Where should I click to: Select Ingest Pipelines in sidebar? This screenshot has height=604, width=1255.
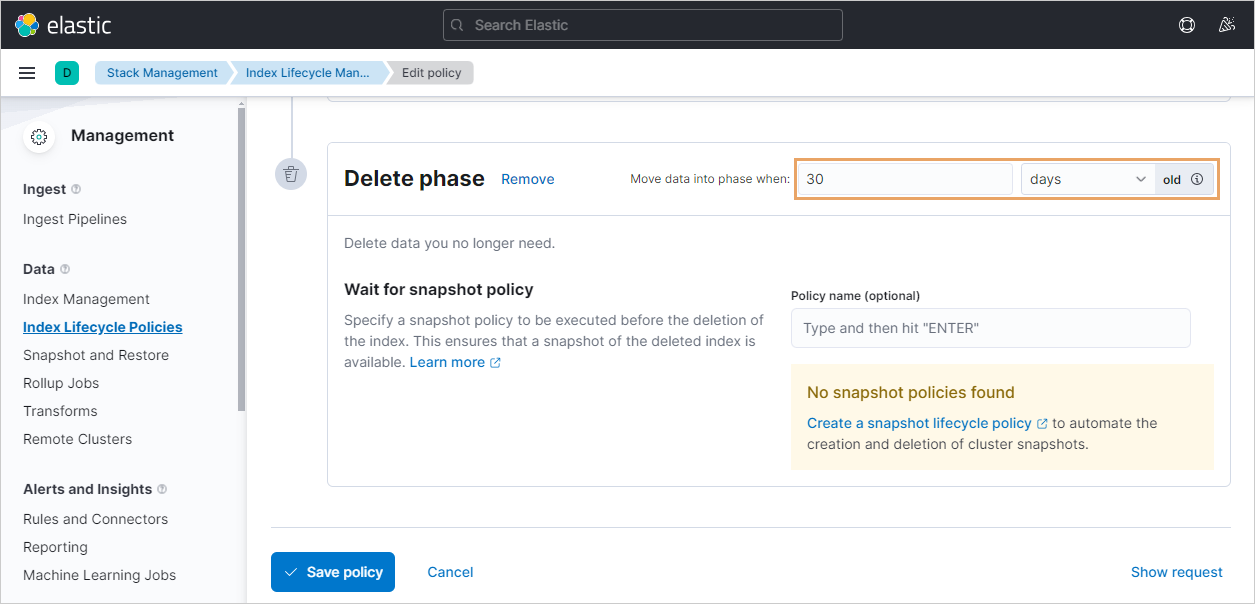(x=75, y=219)
